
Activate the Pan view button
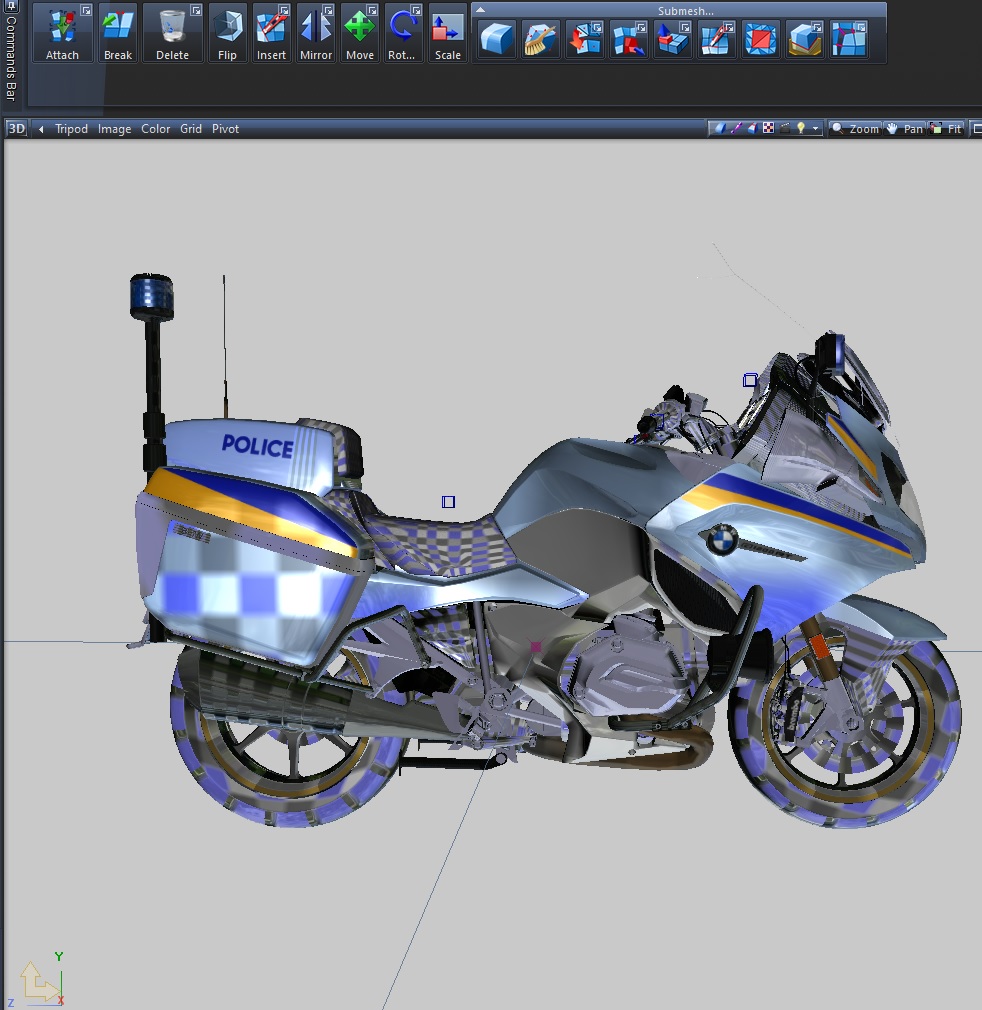(x=905, y=129)
